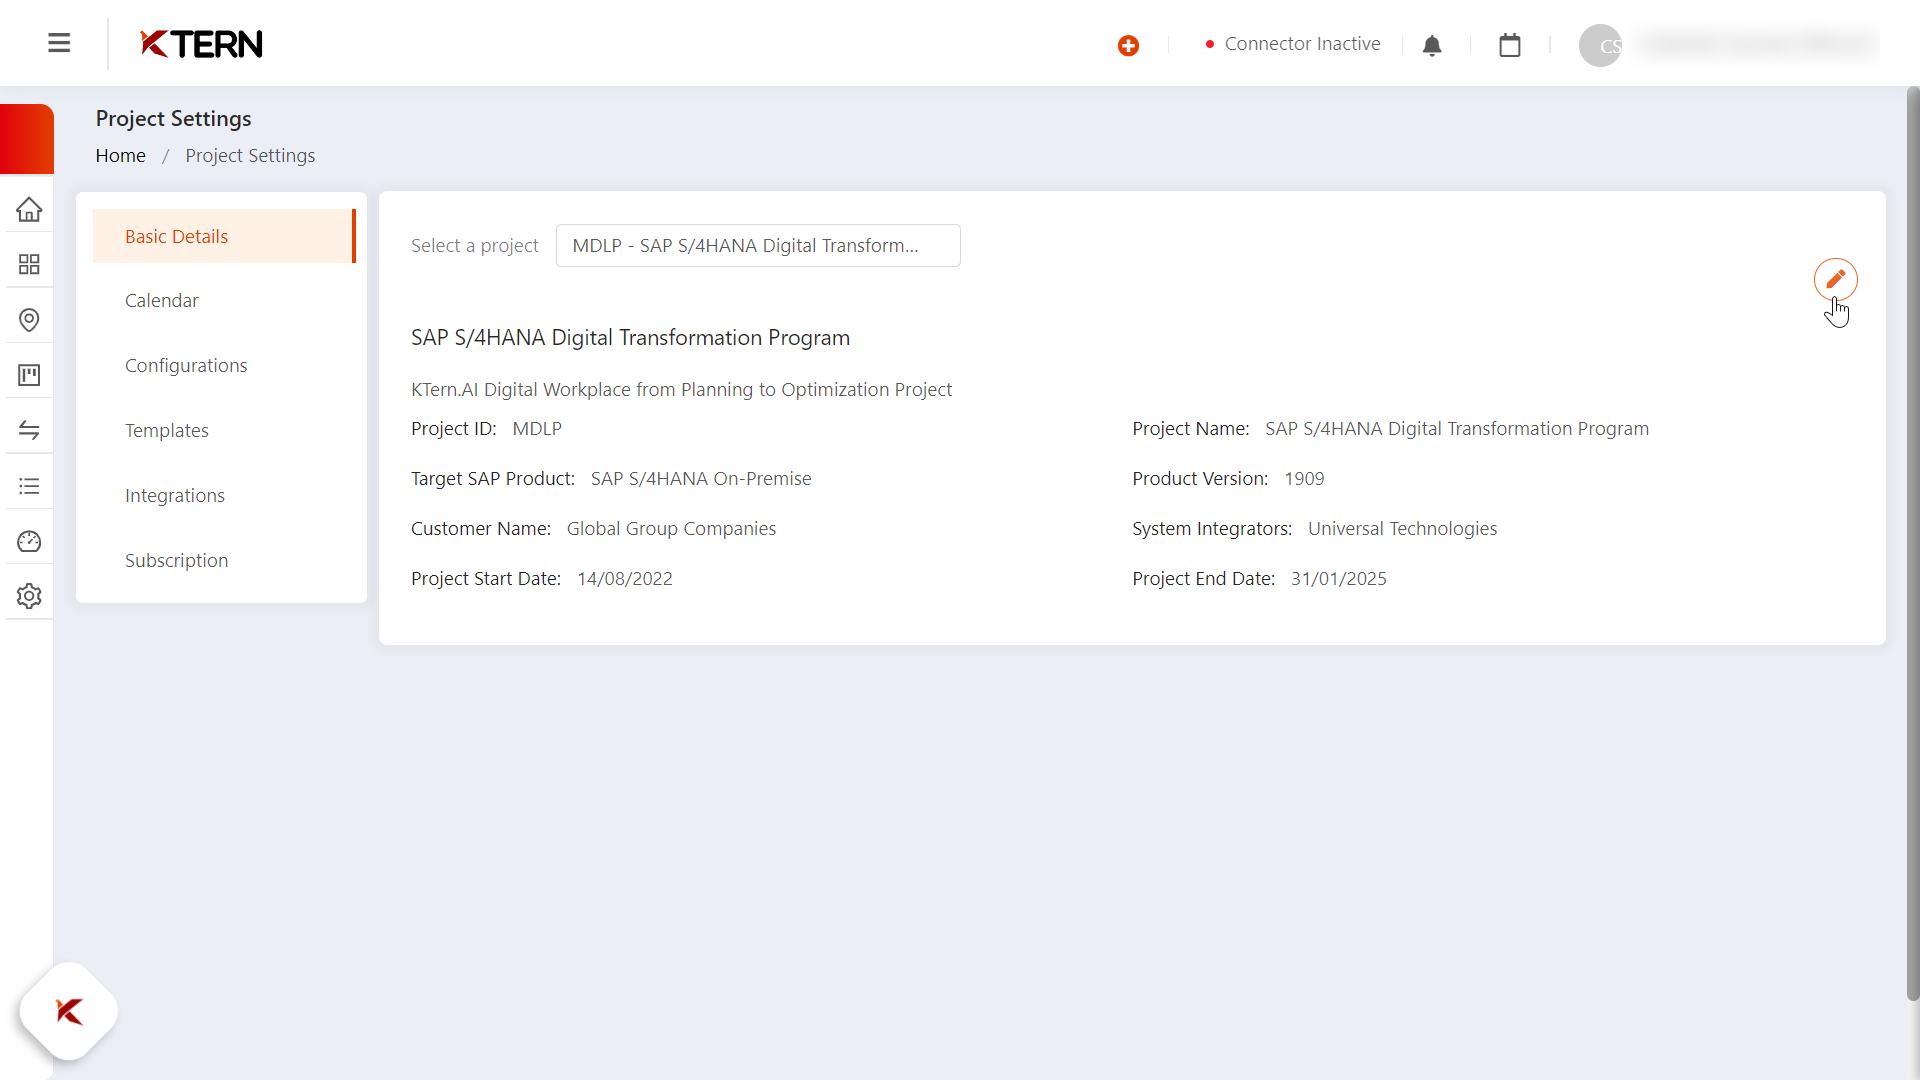Click the KTERN logo
This screenshot has height=1080, width=1920.
coord(201,44)
